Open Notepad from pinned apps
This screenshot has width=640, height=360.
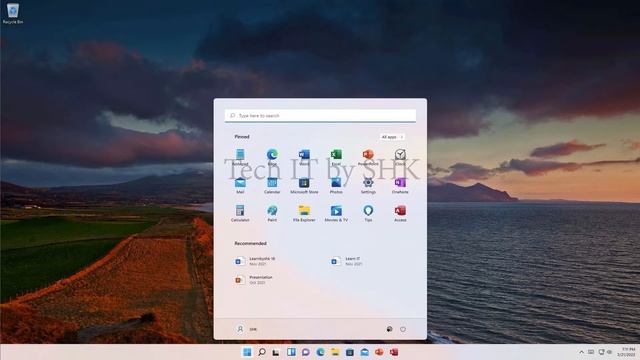(240, 157)
